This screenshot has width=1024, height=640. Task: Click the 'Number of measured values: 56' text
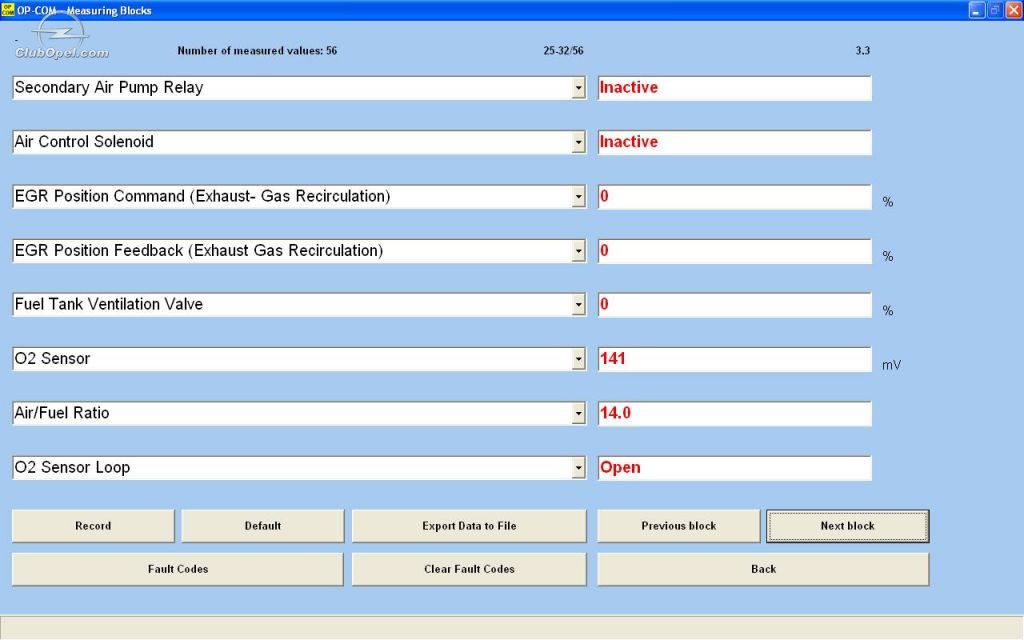coord(257,50)
